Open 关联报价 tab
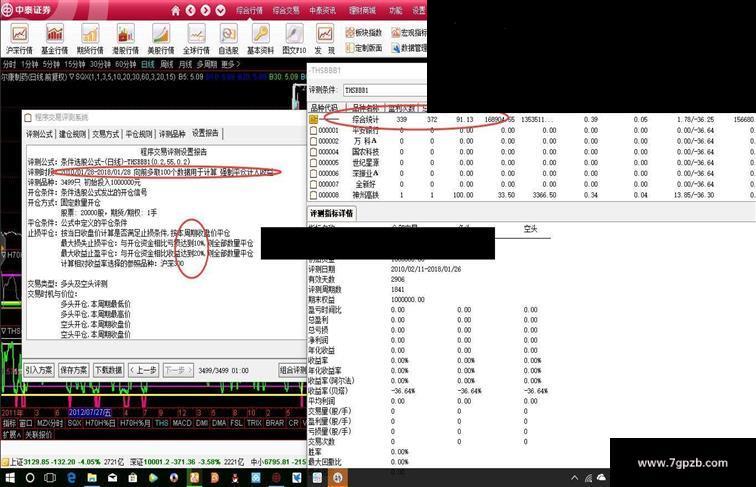 click(x=39, y=434)
